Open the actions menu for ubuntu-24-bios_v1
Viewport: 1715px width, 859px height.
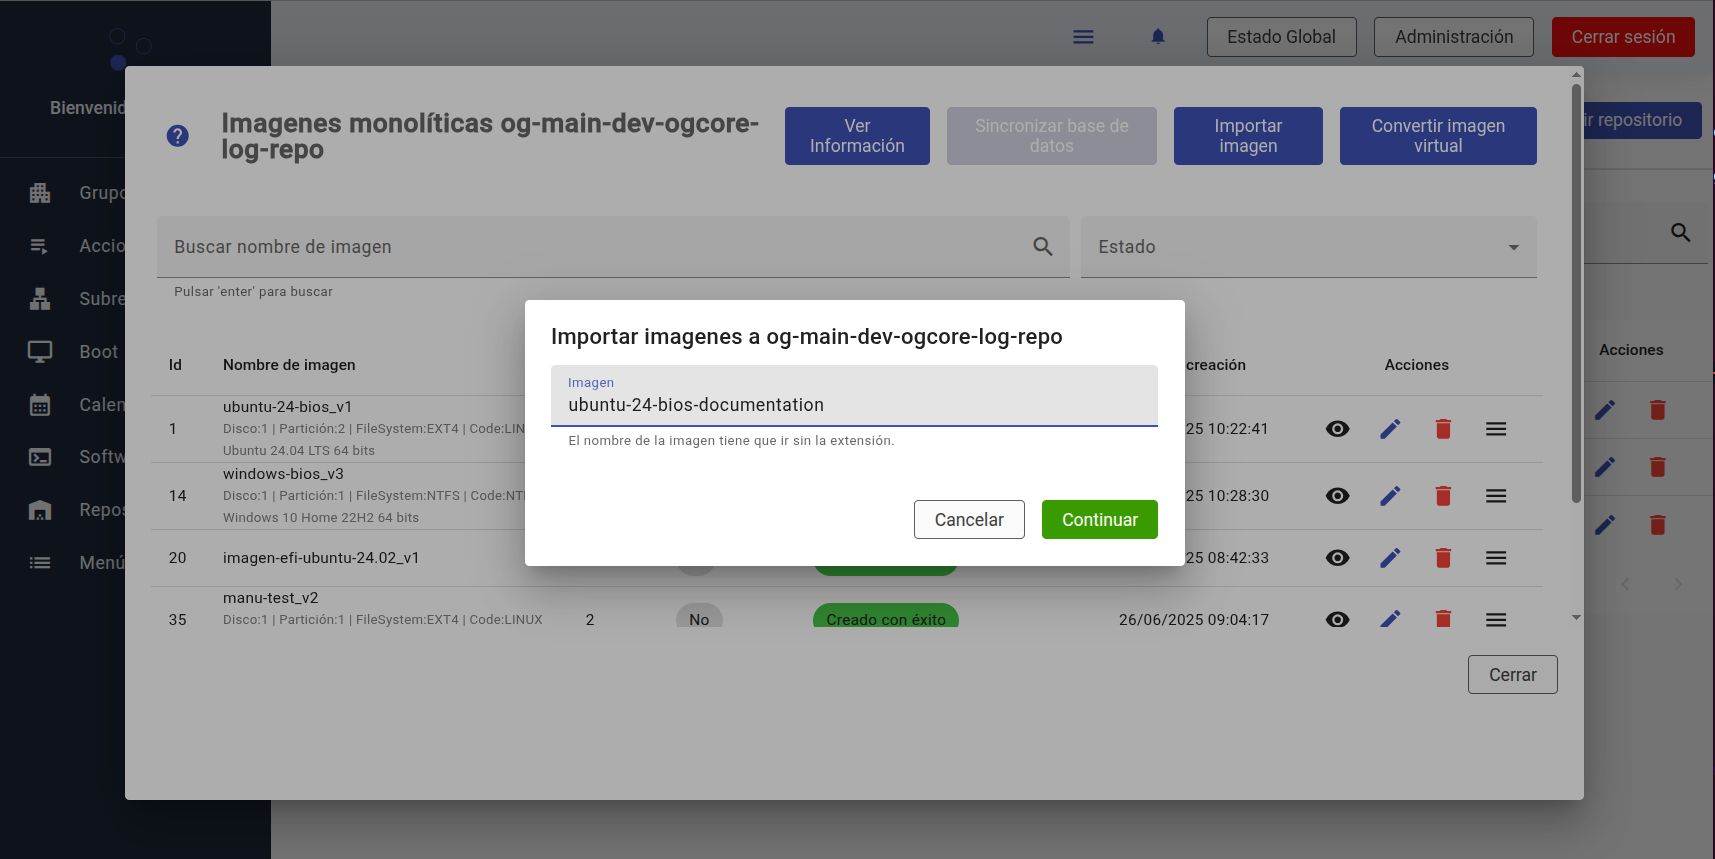[x=1495, y=429]
